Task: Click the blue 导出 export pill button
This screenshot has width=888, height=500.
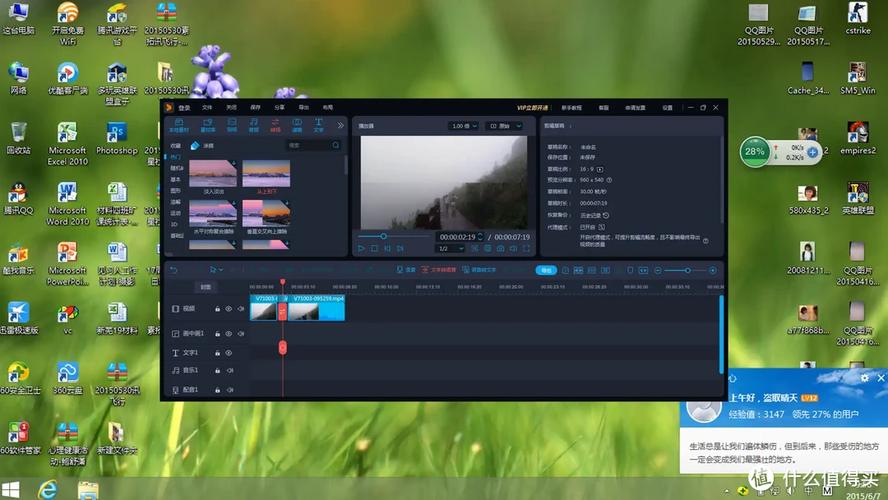Action: [x=547, y=271]
